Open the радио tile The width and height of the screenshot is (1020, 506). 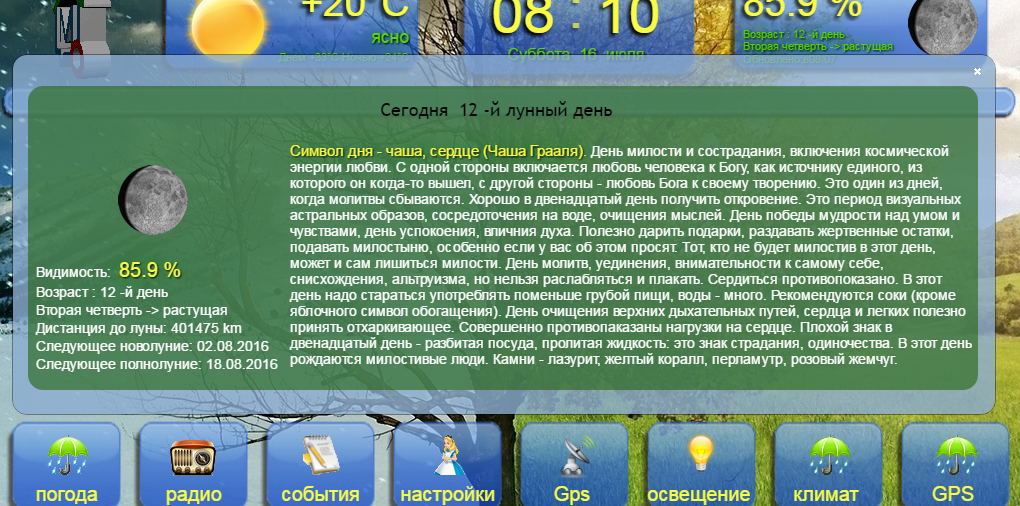click(x=193, y=464)
